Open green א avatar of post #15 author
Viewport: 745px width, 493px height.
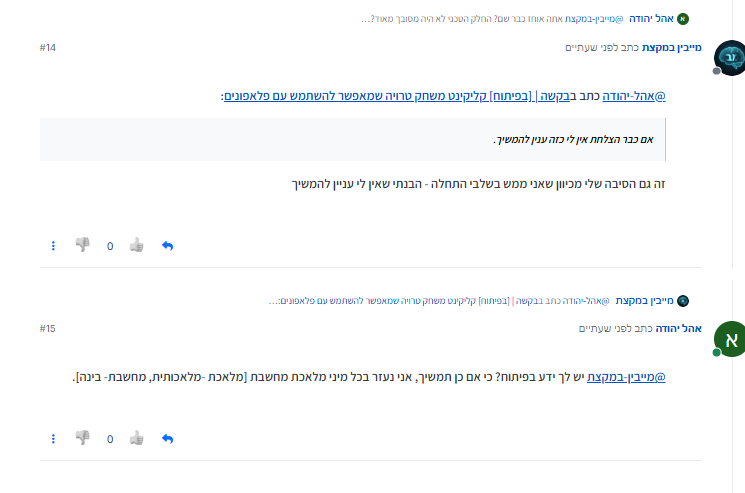(x=730, y=339)
